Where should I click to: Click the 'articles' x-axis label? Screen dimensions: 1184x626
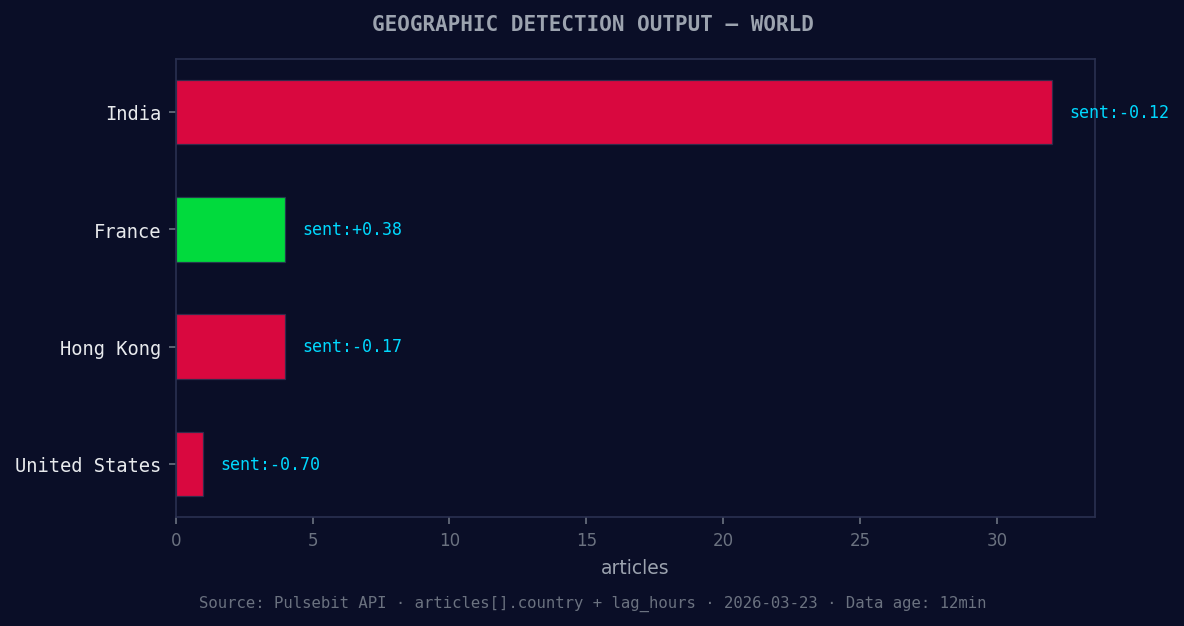click(x=634, y=567)
